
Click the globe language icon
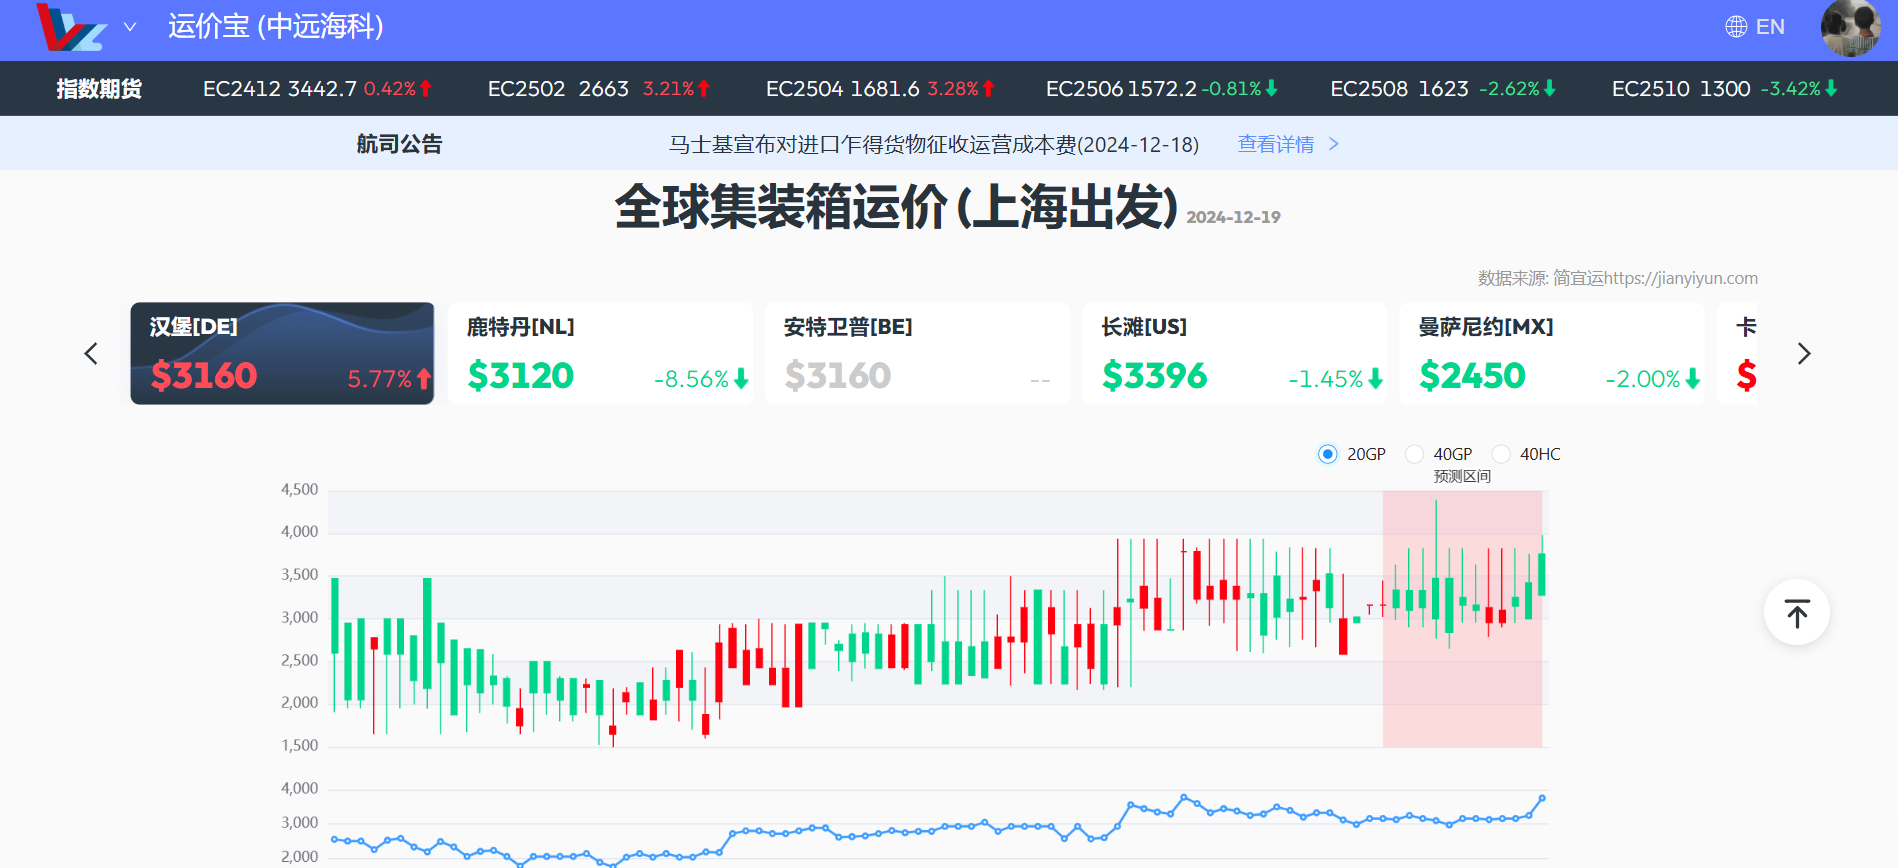(1736, 27)
